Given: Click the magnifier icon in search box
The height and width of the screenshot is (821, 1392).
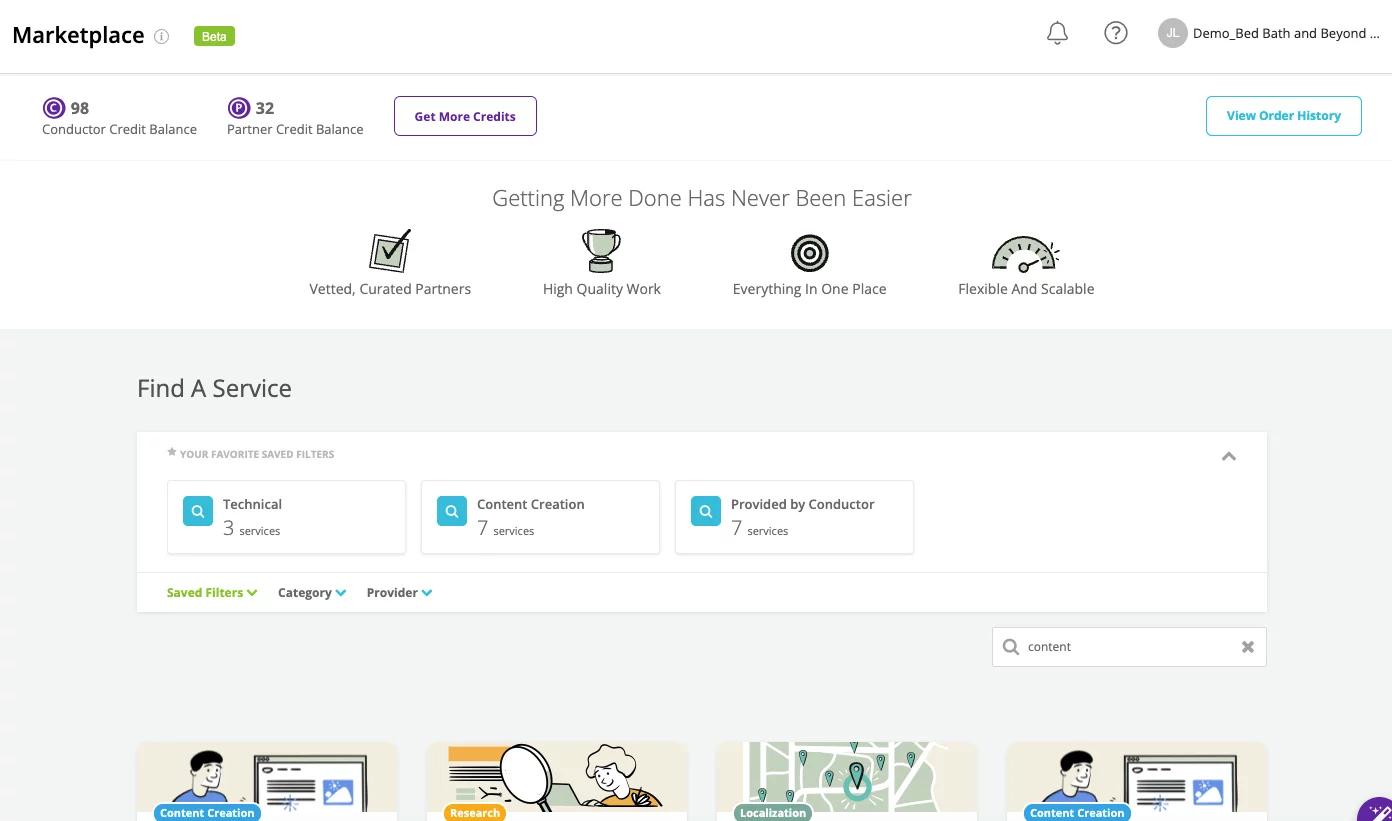Looking at the screenshot, I should tap(1011, 647).
